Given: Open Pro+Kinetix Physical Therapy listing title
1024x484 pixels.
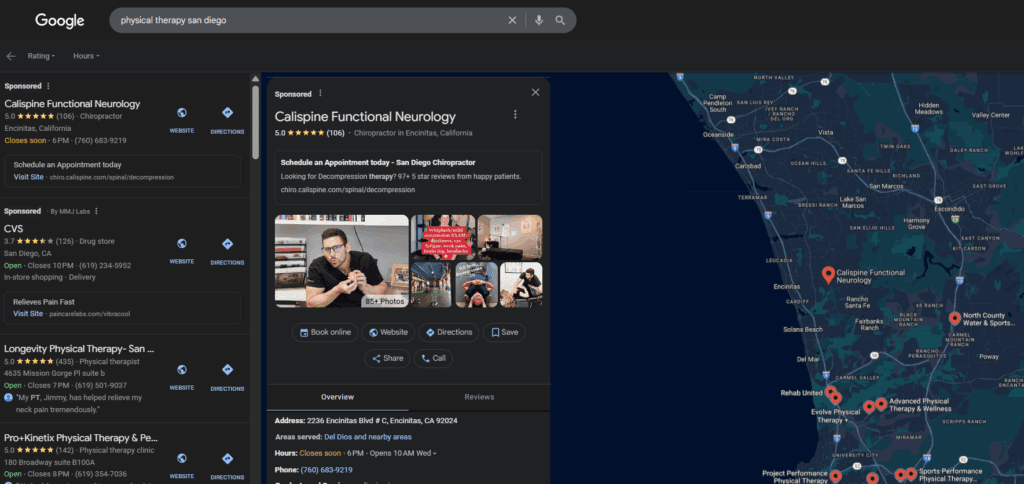Looking at the screenshot, I should tap(81, 438).
